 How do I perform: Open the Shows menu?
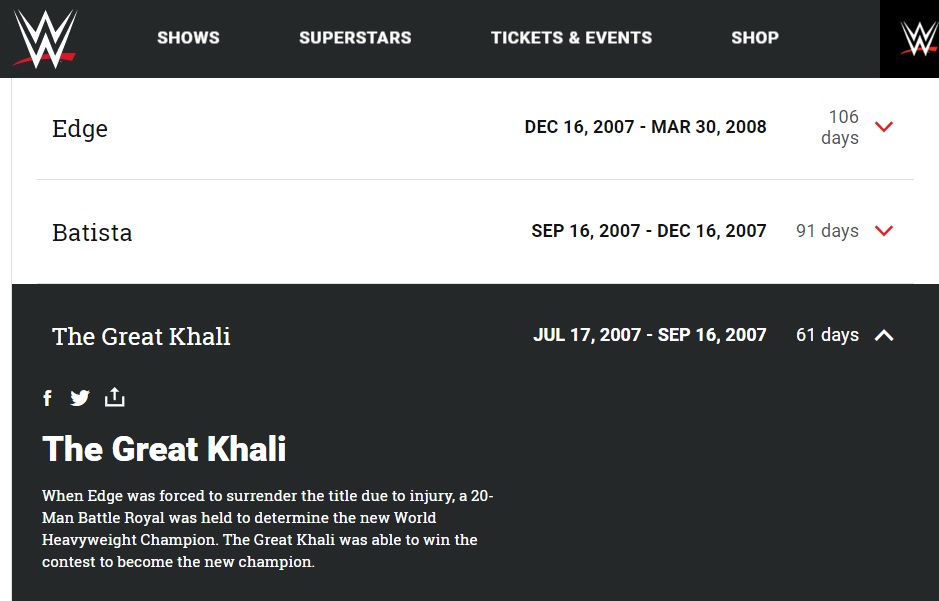(x=188, y=38)
